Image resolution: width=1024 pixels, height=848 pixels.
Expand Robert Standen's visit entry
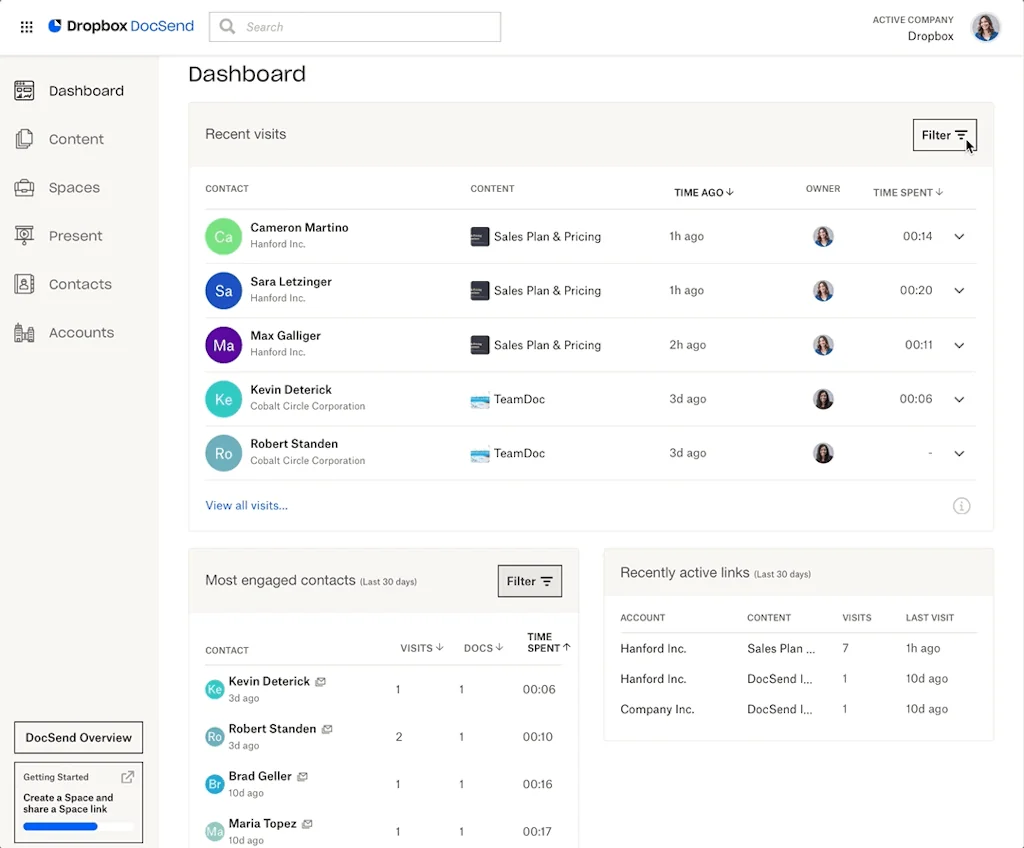(x=959, y=453)
